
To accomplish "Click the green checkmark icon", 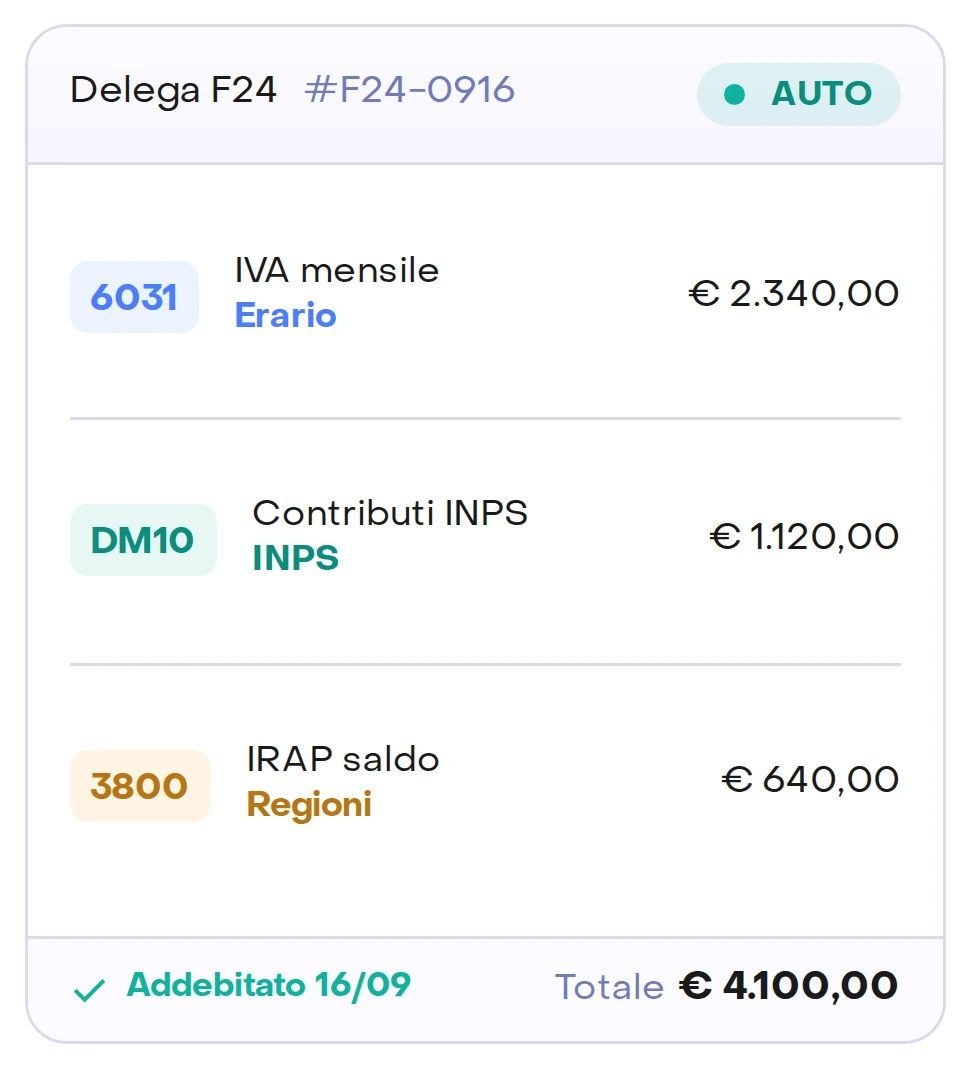I will pyautogui.click(x=89, y=990).
